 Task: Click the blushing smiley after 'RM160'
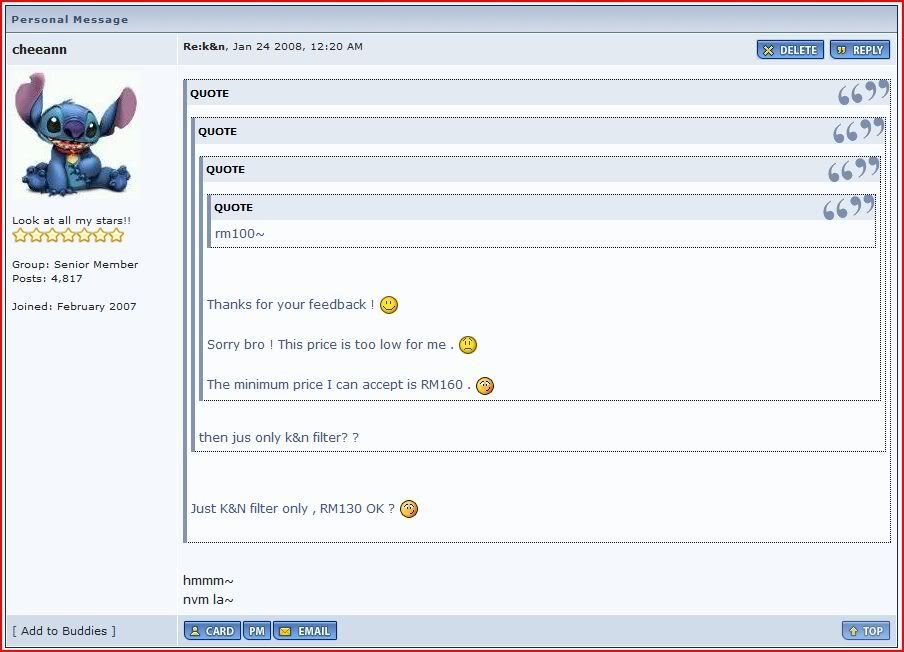point(484,385)
